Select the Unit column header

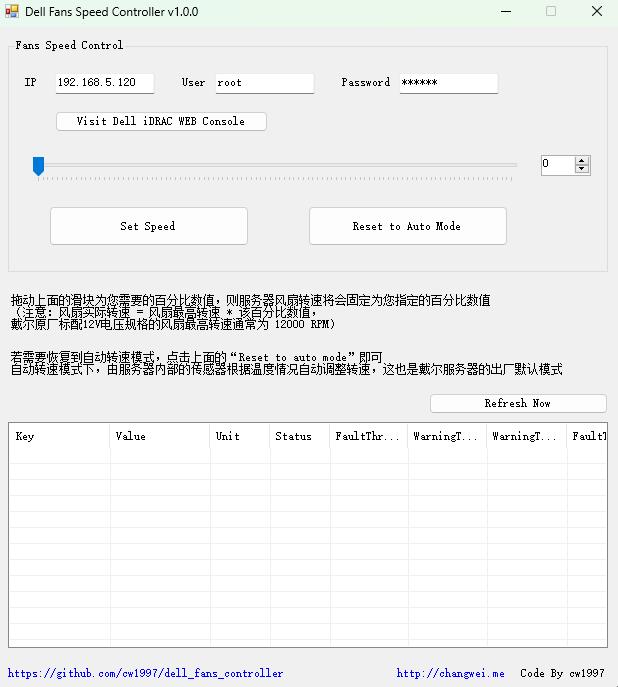240,436
